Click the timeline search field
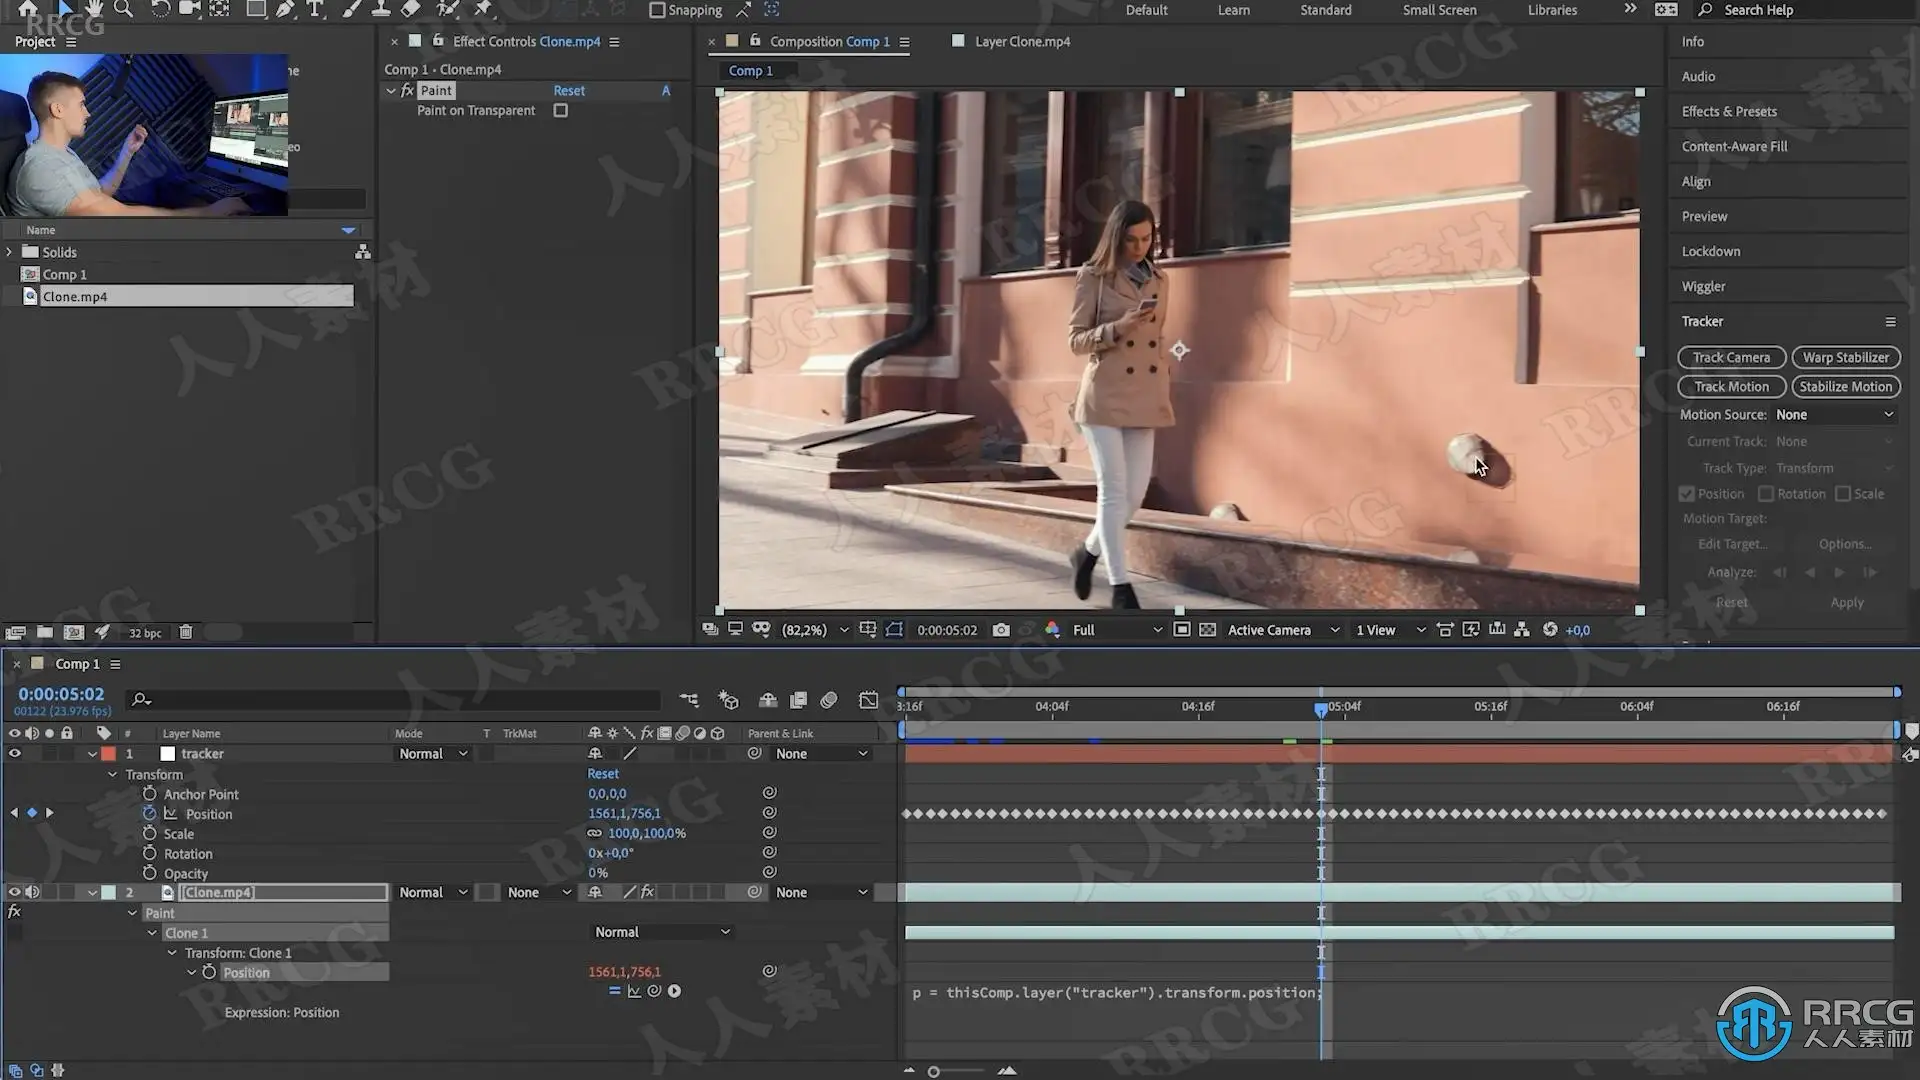Viewport: 1920px width, 1080px height. [400, 700]
